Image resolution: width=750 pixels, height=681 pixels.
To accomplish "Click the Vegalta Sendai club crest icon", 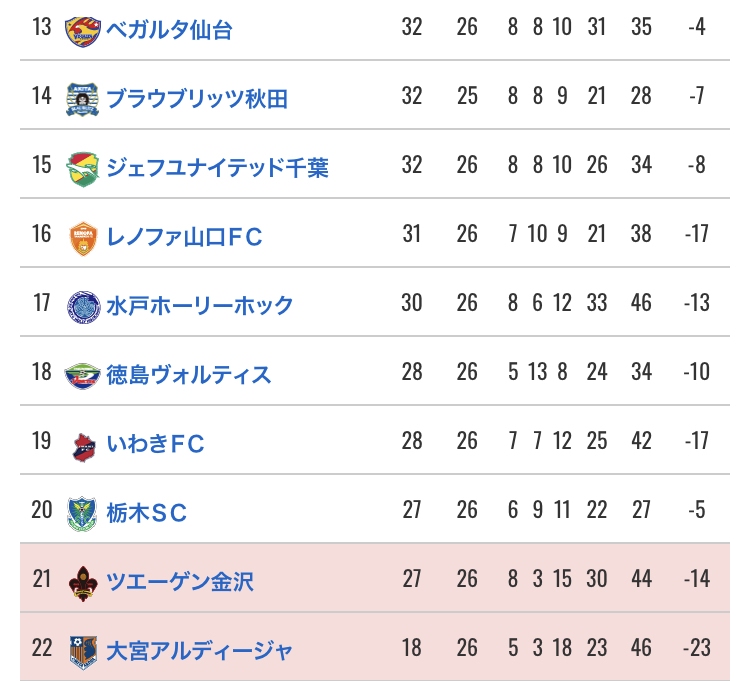I will (83, 30).
